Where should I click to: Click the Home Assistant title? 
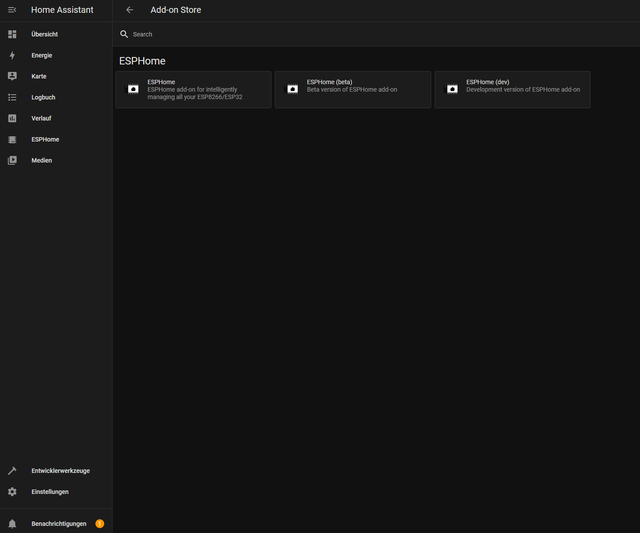coord(62,10)
